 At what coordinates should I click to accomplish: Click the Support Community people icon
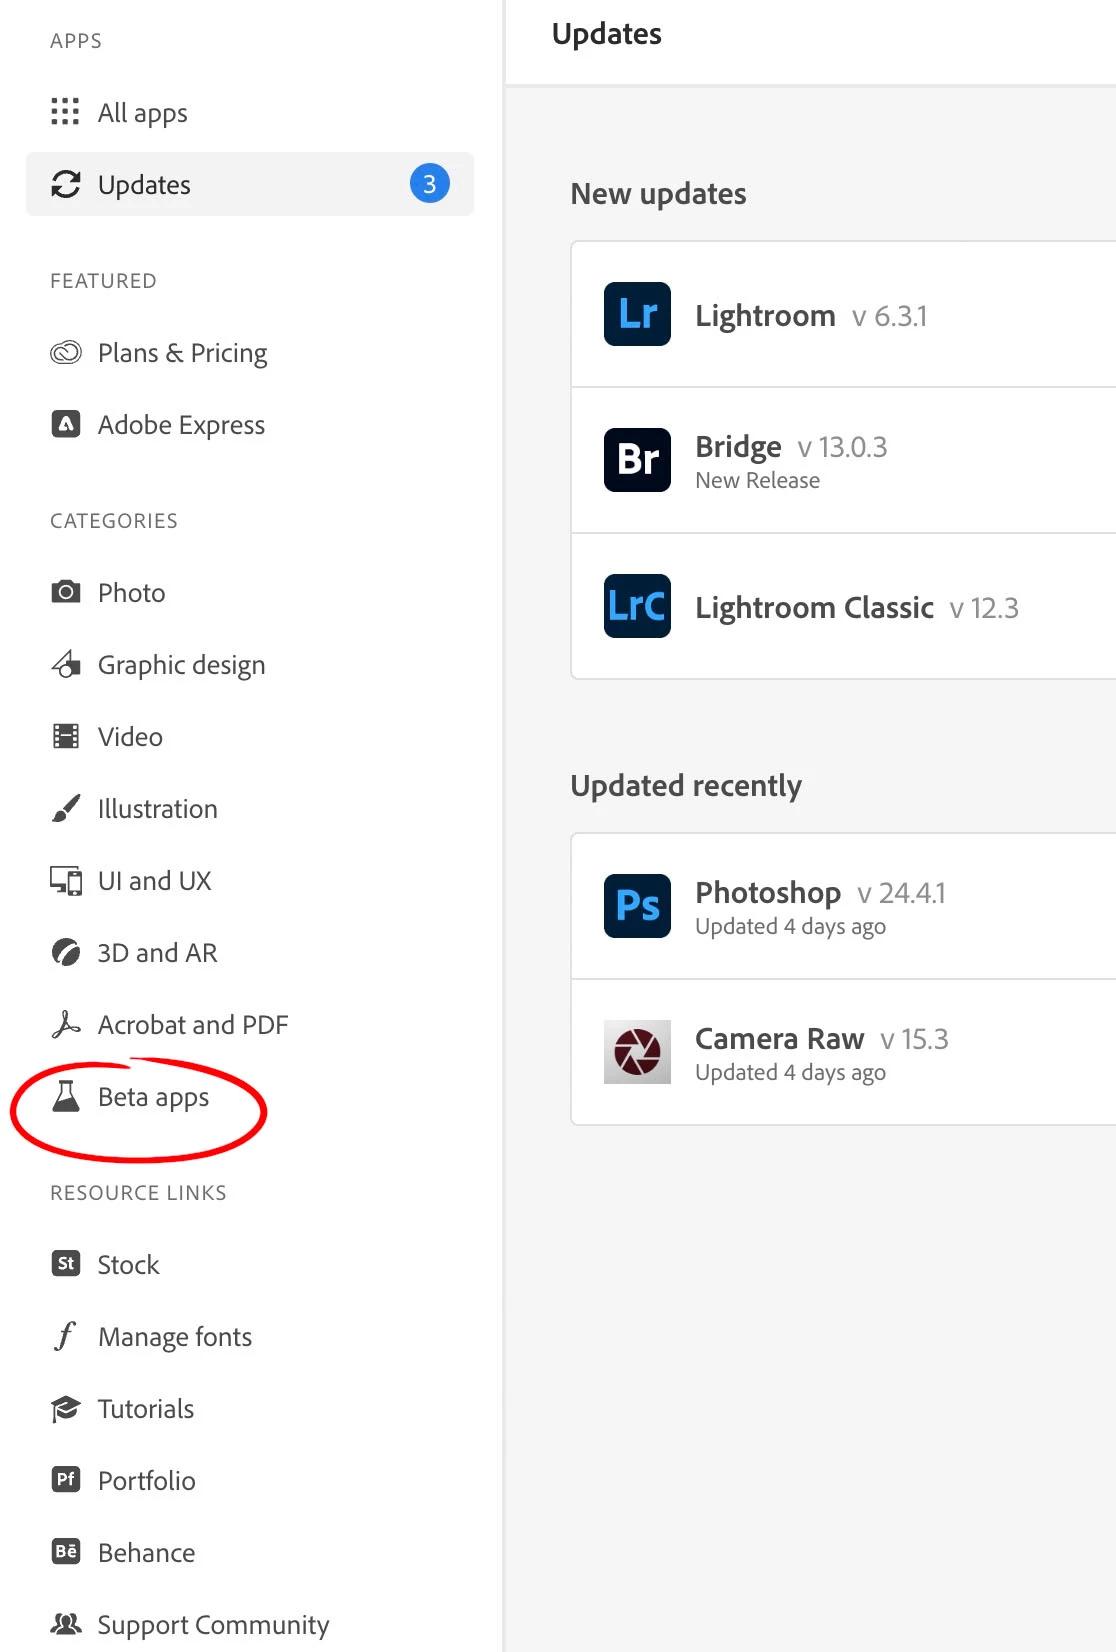coord(66,1624)
